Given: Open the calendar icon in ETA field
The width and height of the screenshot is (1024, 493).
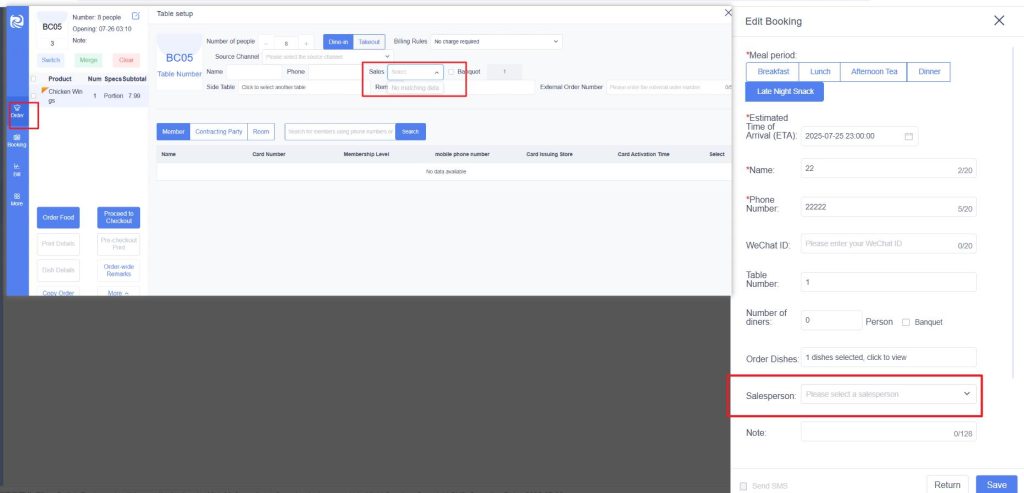Looking at the screenshot, I should (x=908, y=136).
